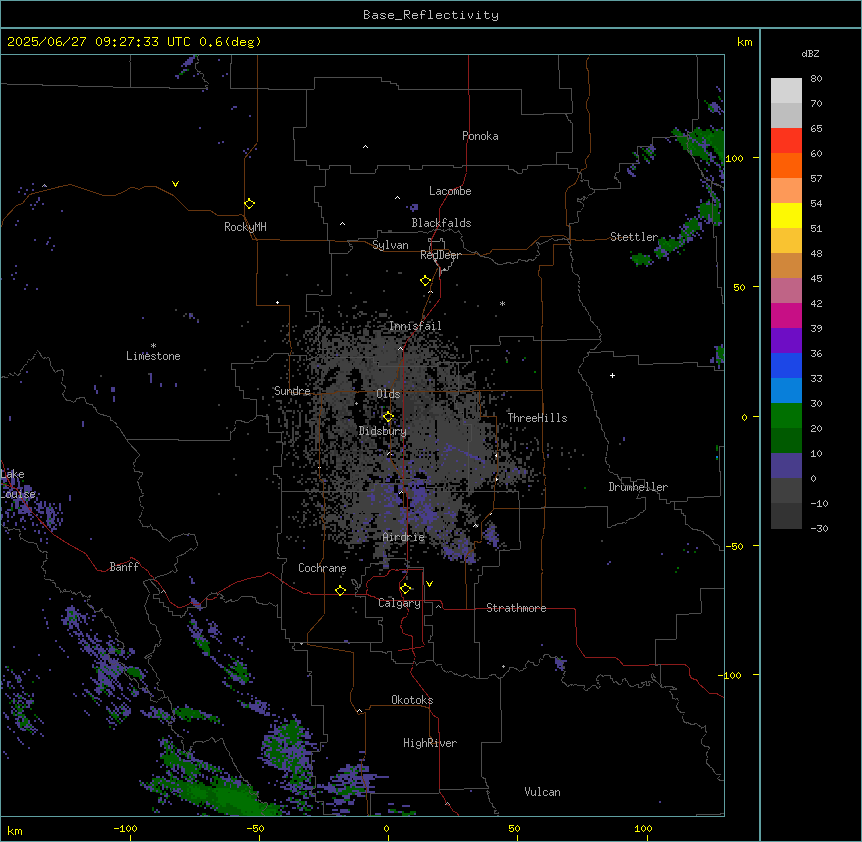
Task: Click the white plus marker north of Drumheller
Action: coord(612,375)
